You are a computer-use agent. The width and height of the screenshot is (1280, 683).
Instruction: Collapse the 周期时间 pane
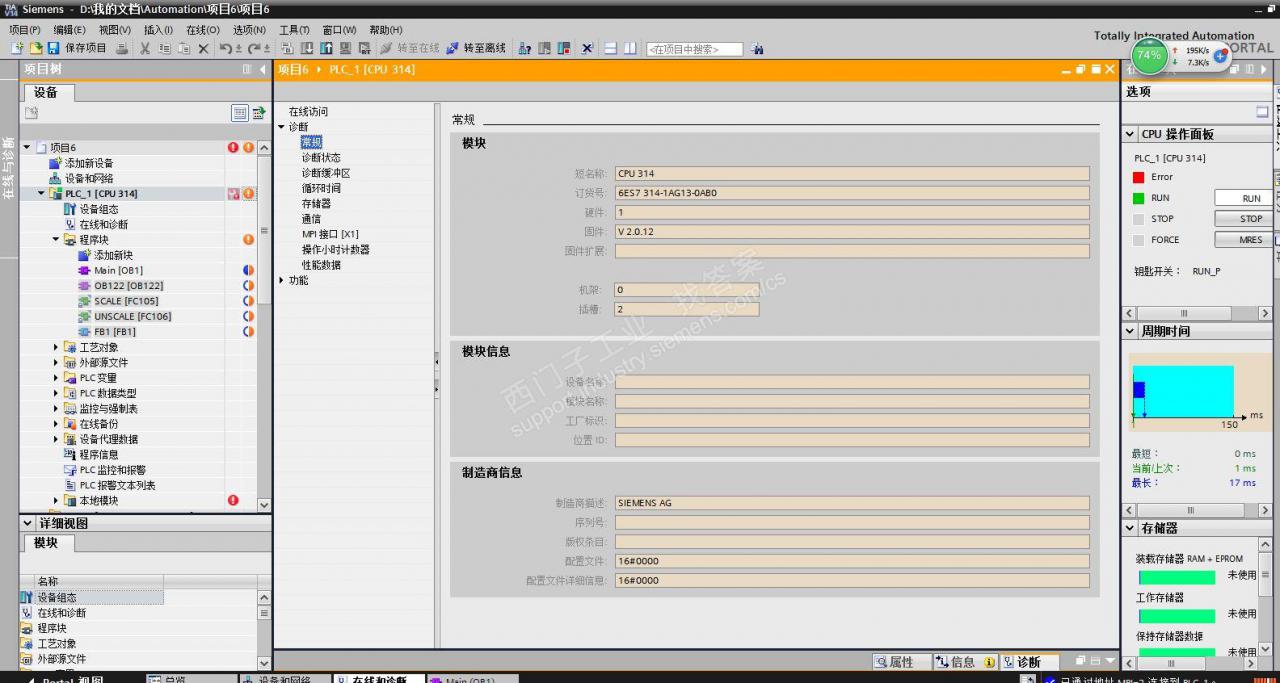coord(1131,331)
